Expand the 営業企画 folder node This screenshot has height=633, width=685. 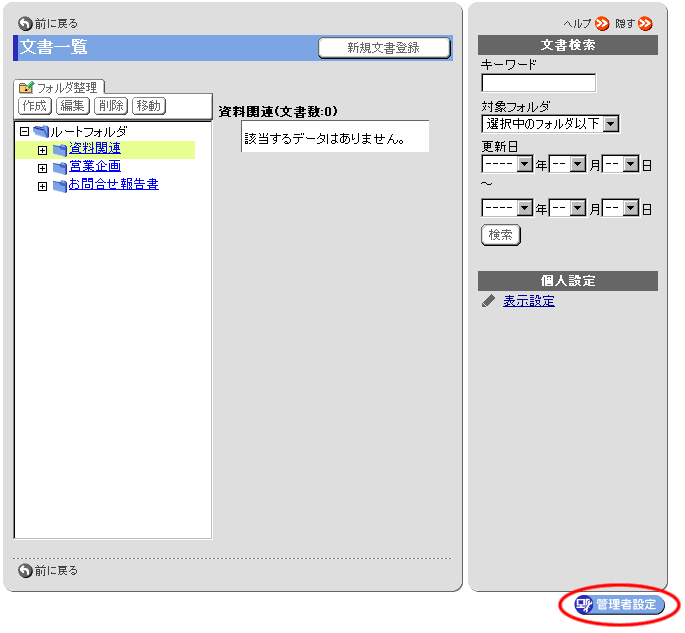tap(42, 168)
